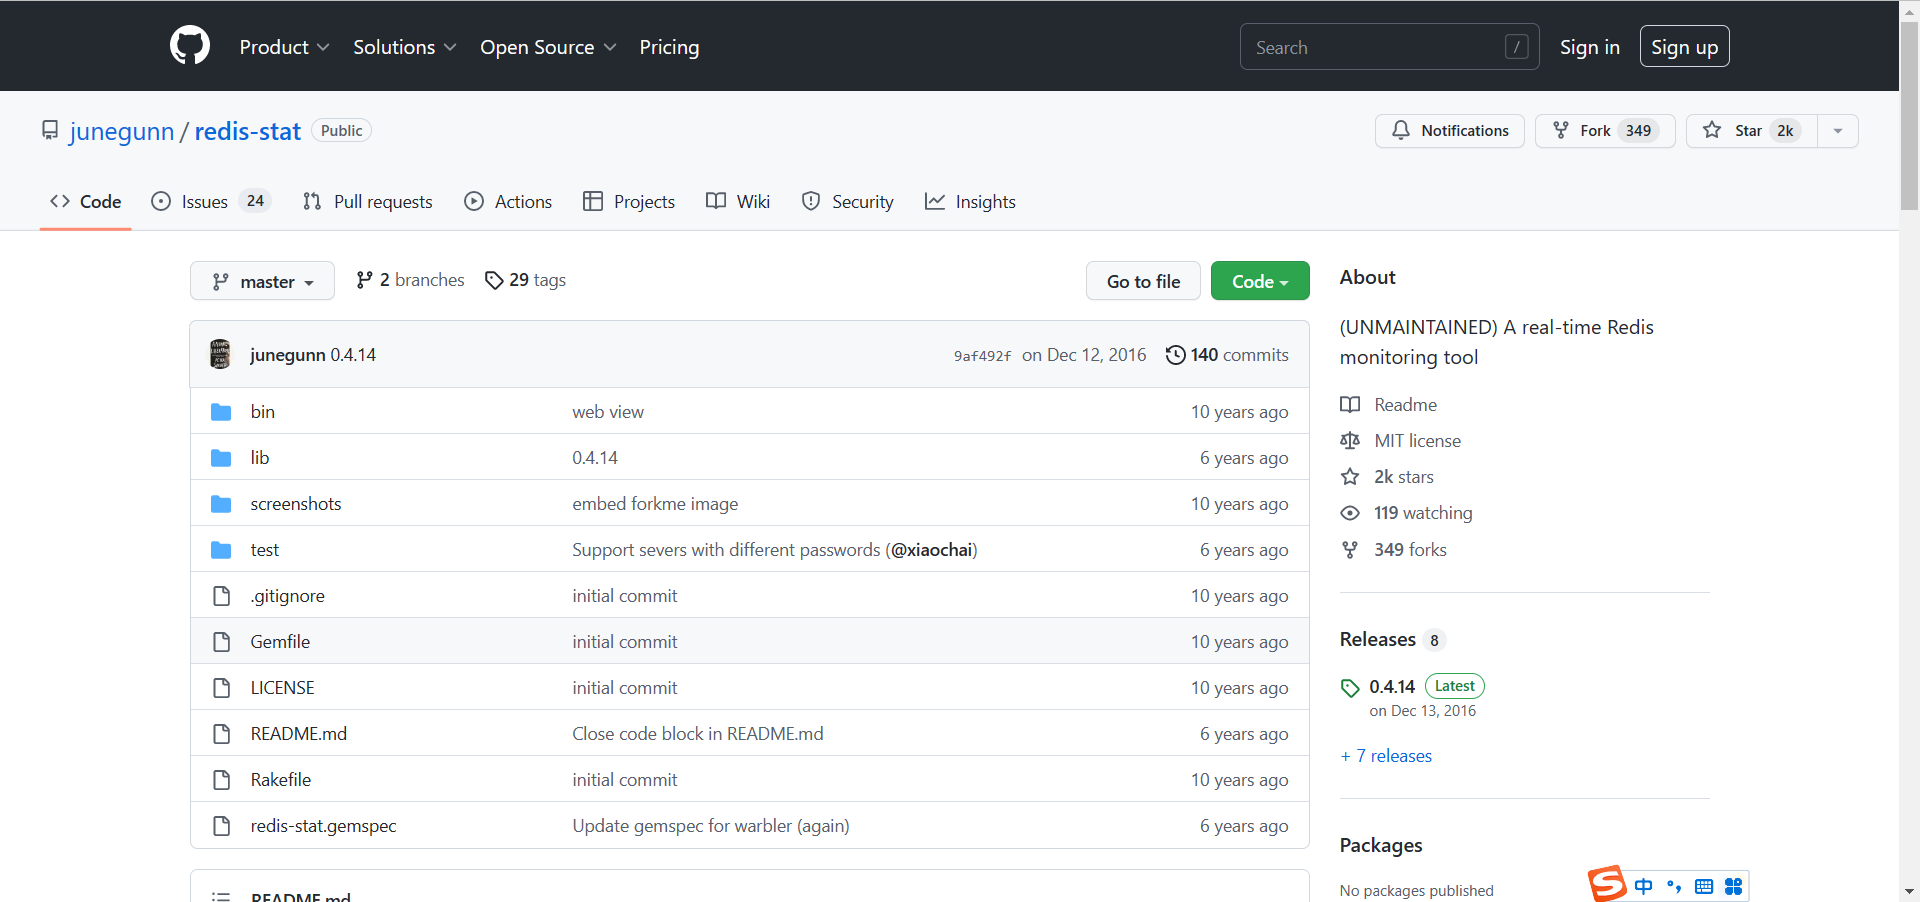
Task: Click the repository book icon beside junegunn
Action: click(50, 130)
